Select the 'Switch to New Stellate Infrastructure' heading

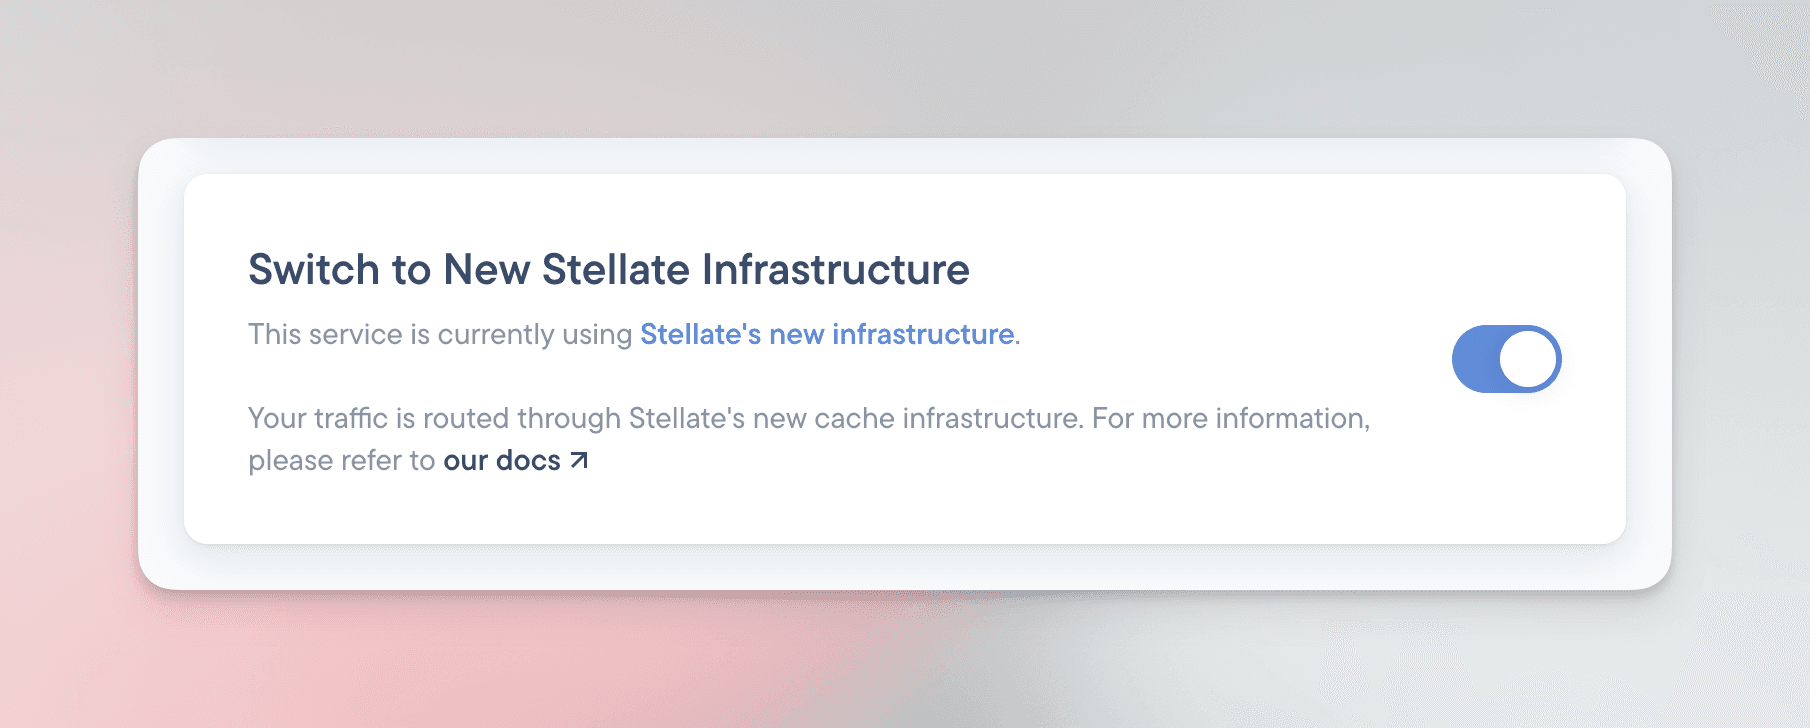608,268
